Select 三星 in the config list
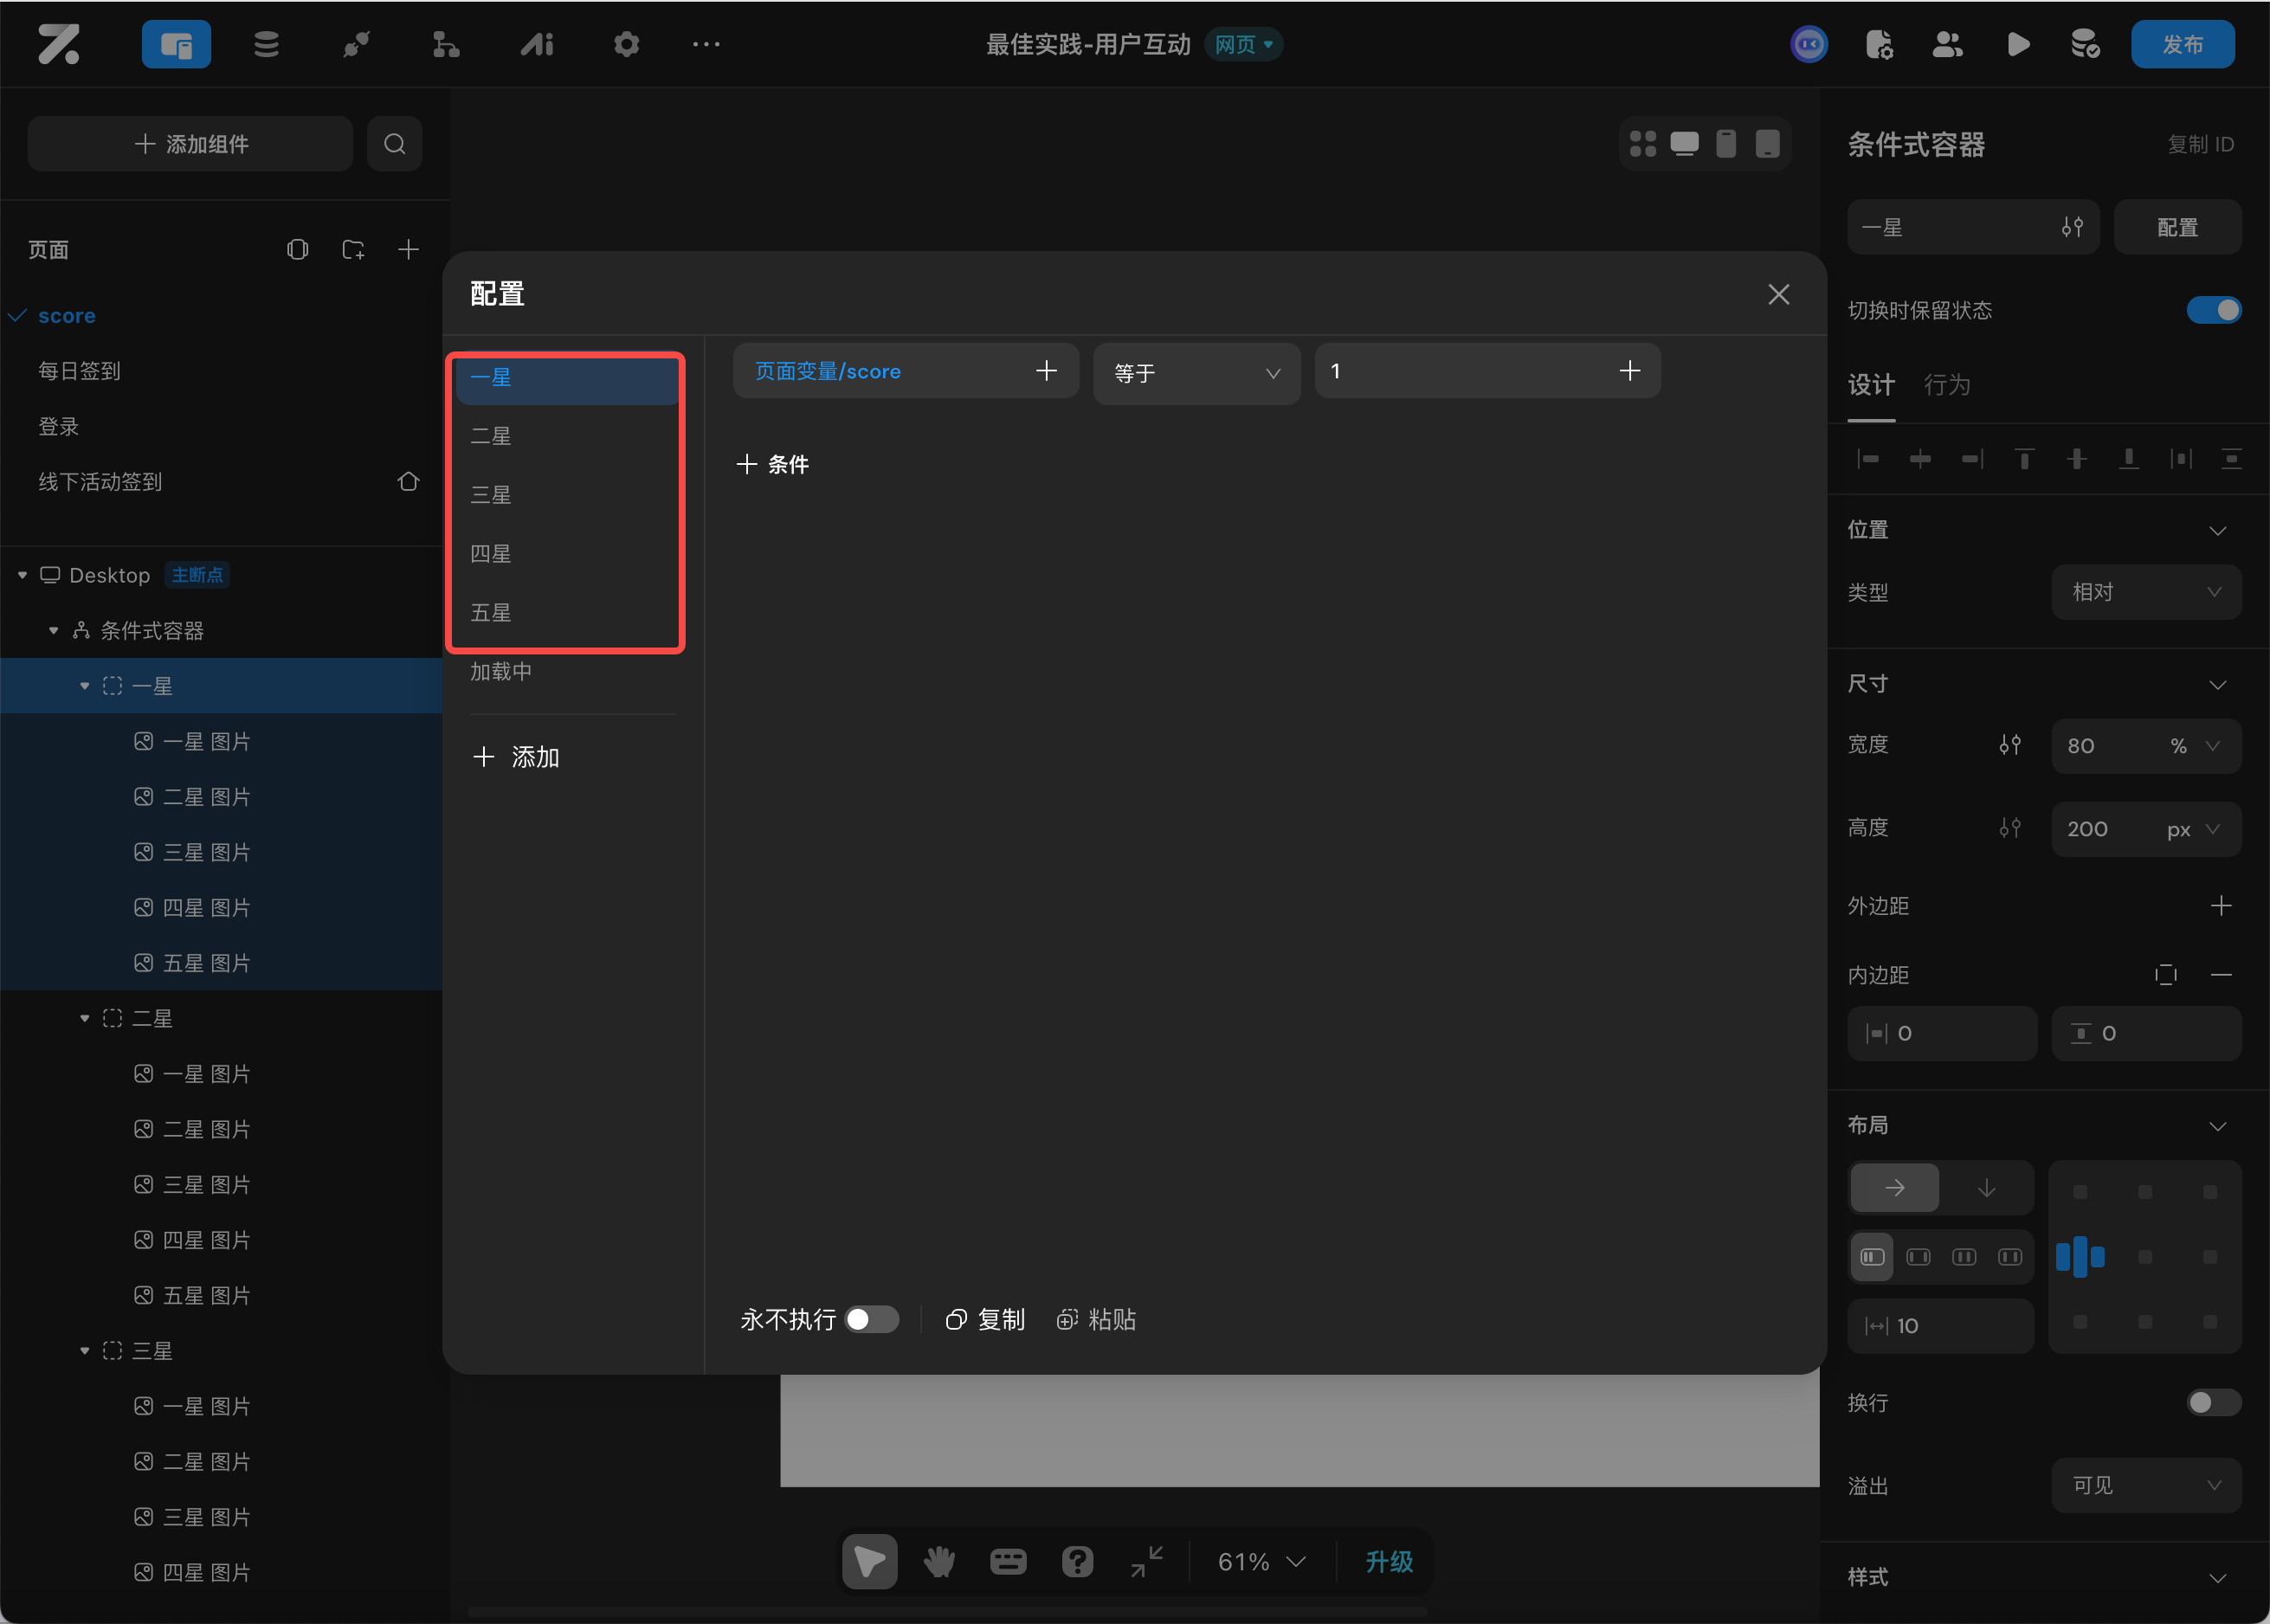This screenshot has width=2270, height=1624. point(491,495)
